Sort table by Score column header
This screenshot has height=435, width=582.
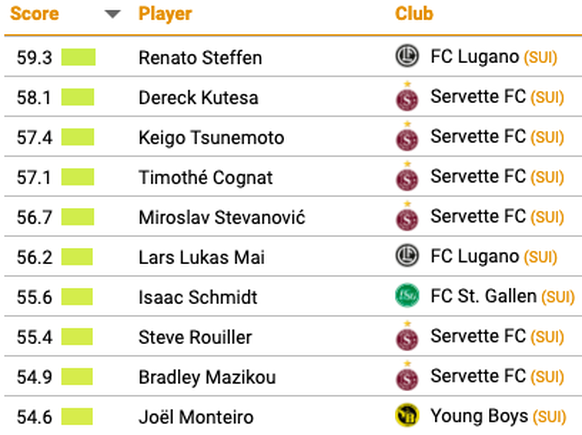coord(34,14)
